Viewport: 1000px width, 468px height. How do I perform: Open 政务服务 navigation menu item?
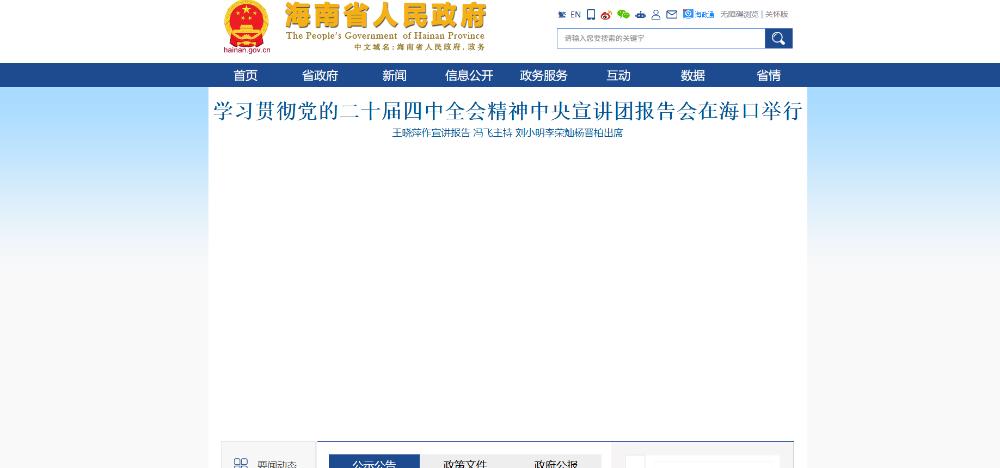coord(543,75)
